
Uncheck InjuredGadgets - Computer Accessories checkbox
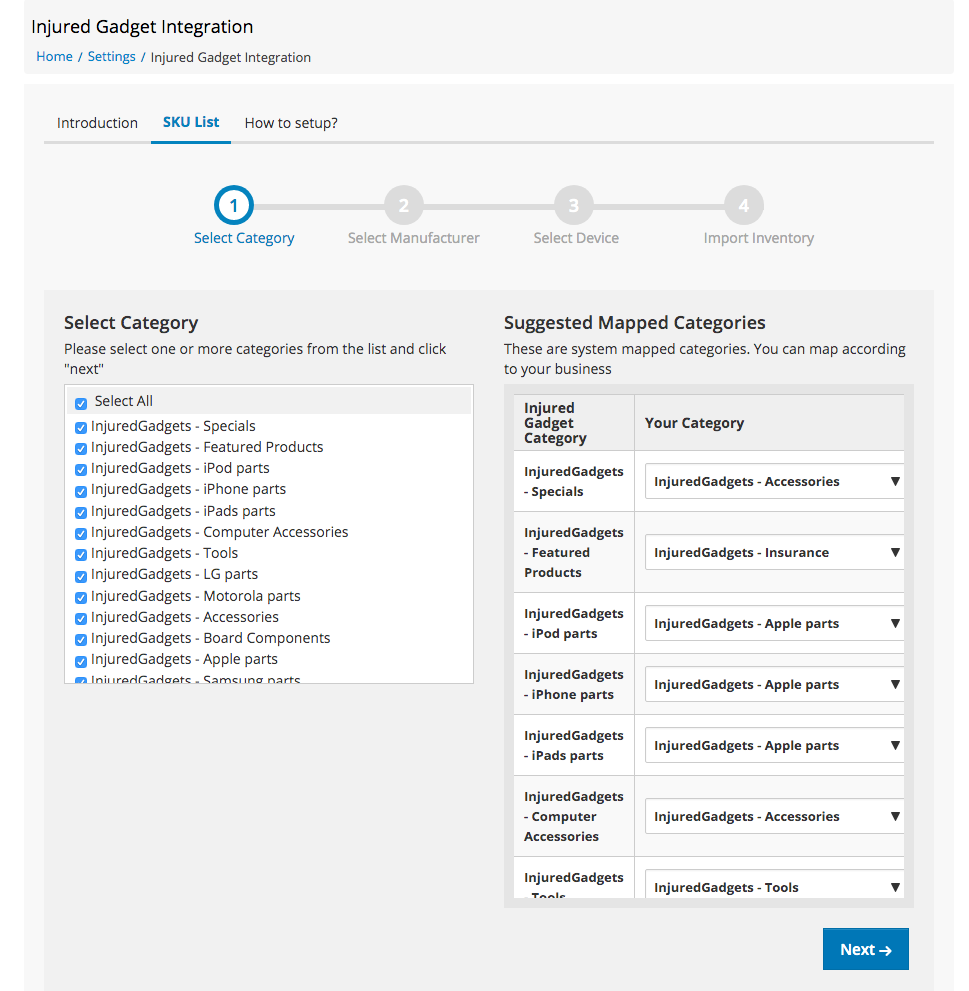coord(81,533)
